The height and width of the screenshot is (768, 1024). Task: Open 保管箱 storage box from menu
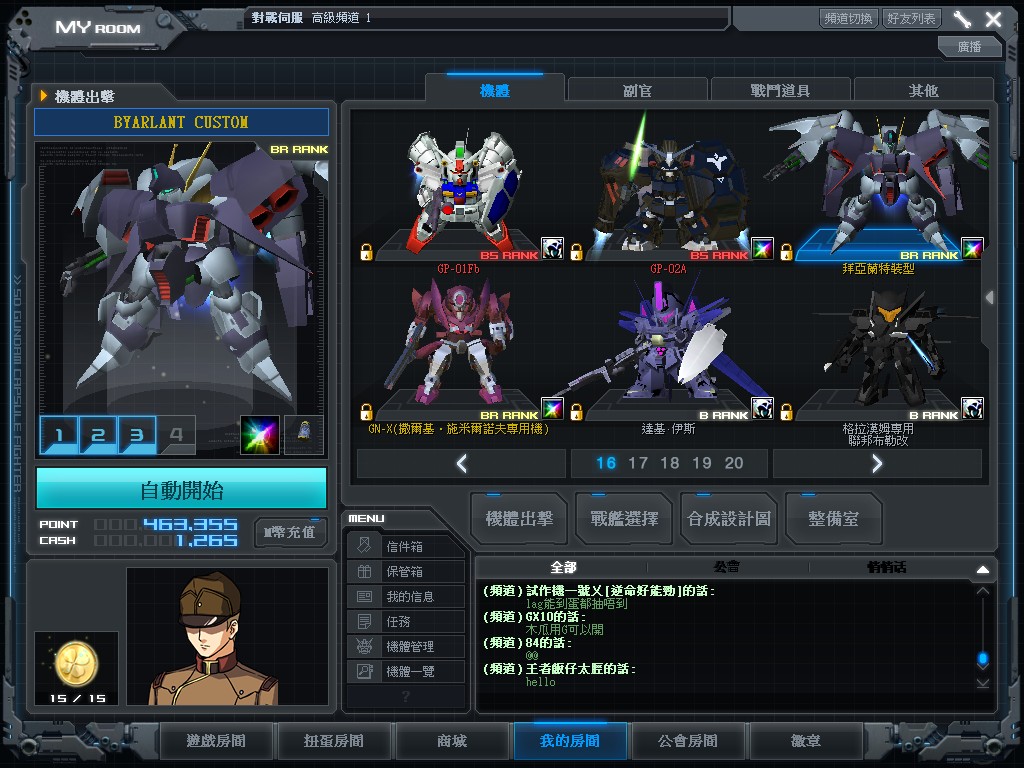[x=406, y=571]
